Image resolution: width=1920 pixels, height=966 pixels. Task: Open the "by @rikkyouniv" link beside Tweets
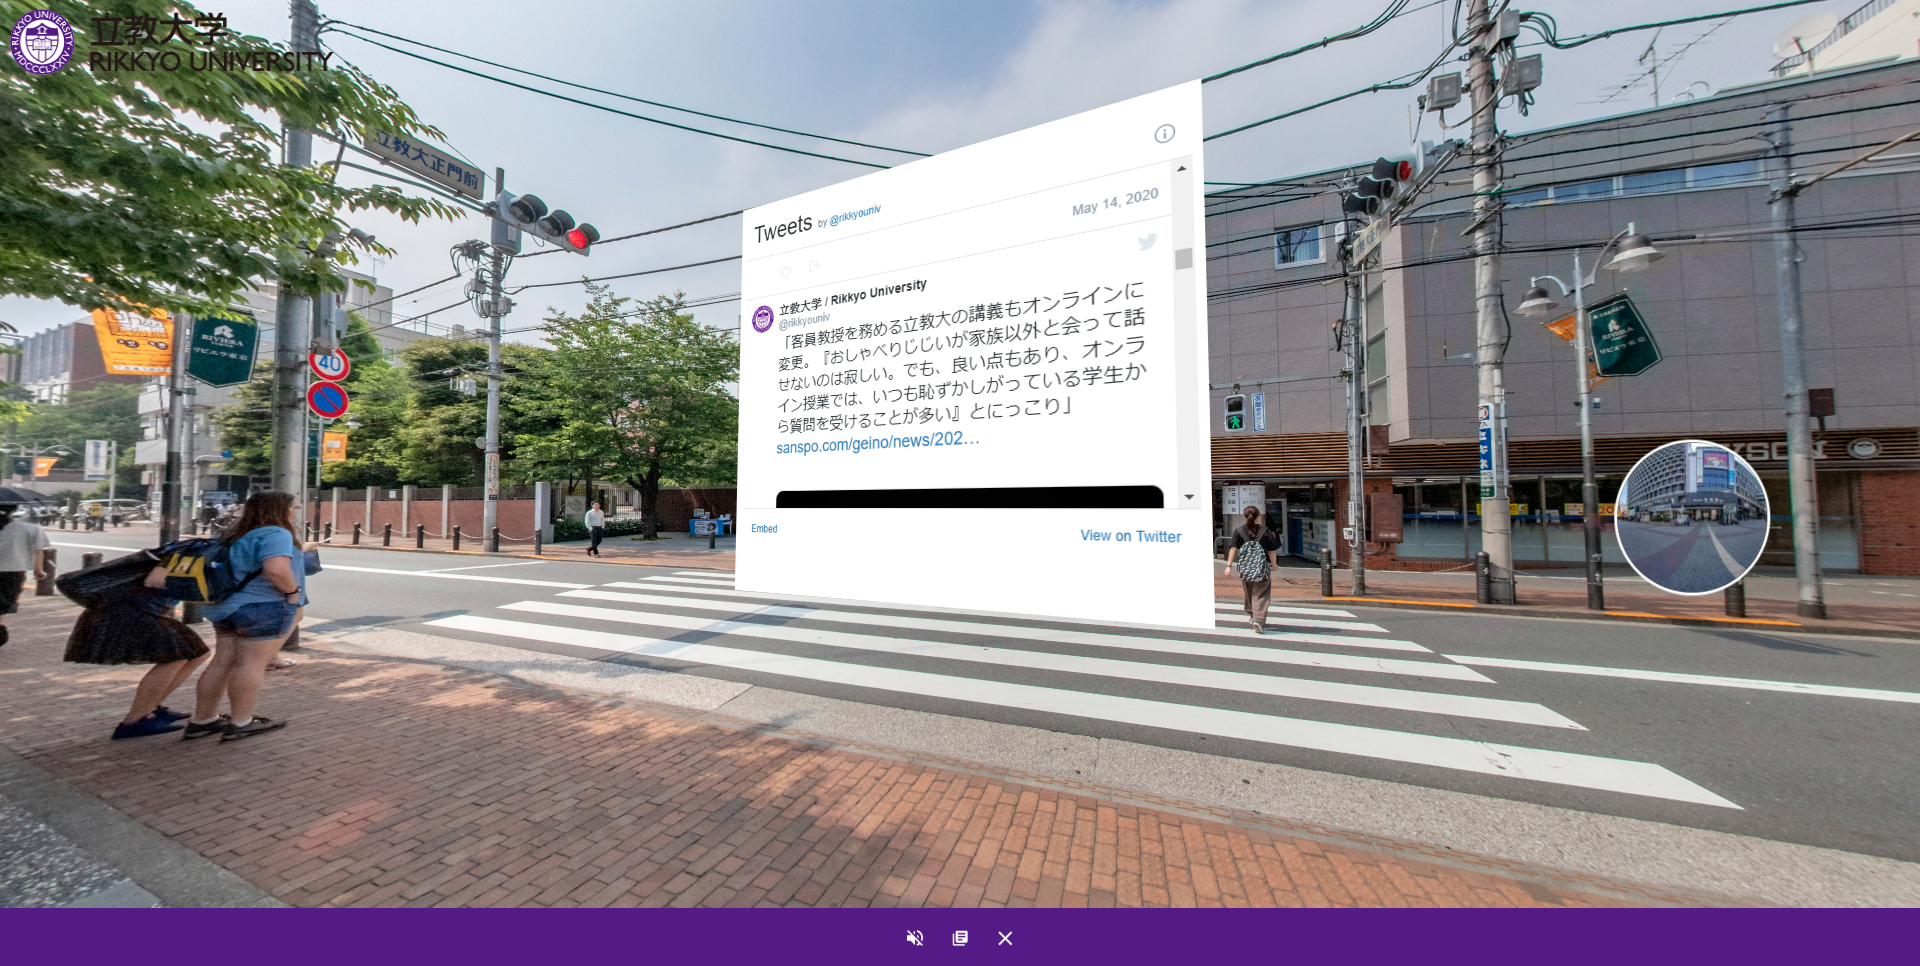pyautogui.click(x=849, y=216)
